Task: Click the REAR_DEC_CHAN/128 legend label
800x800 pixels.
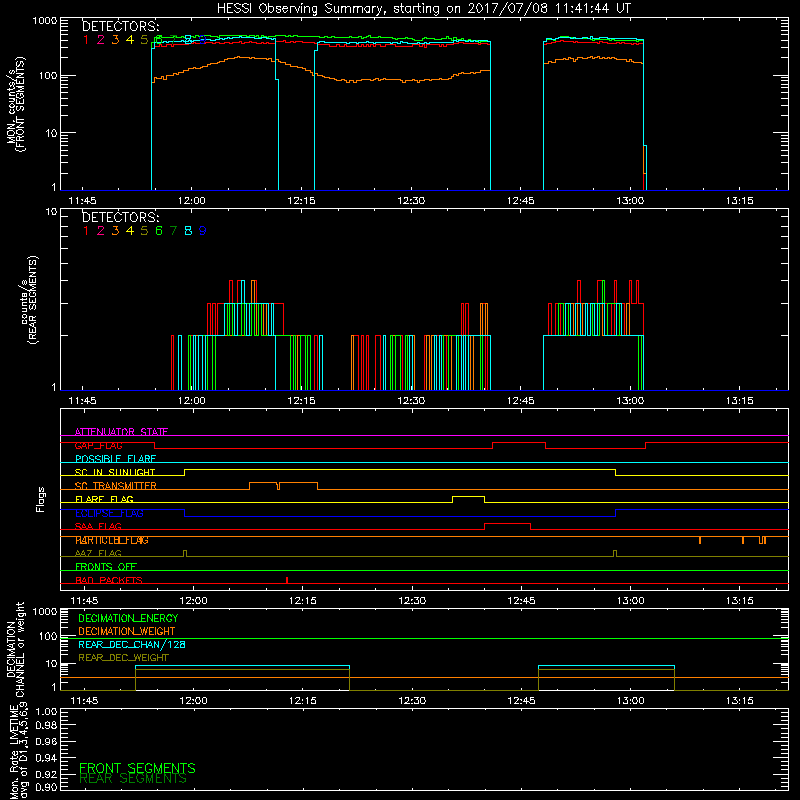Action: pos(132,644)
